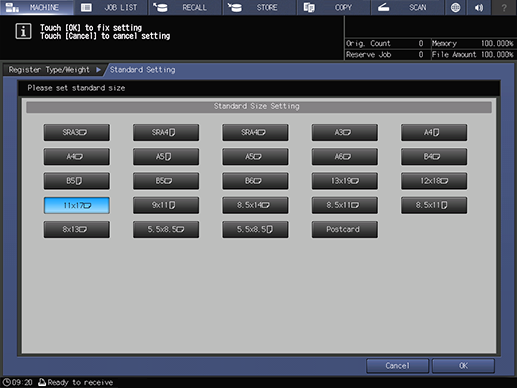Select SRA3 landscape paper size
The image size is (517, 388).
pyautogui.click(x=76, y=132)
